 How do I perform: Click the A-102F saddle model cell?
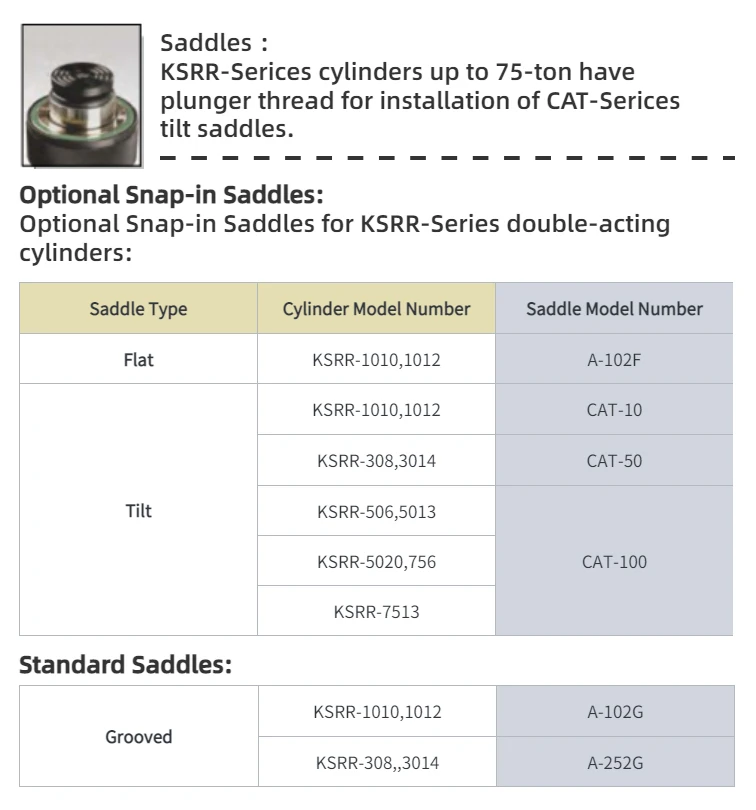click(614, 359)
